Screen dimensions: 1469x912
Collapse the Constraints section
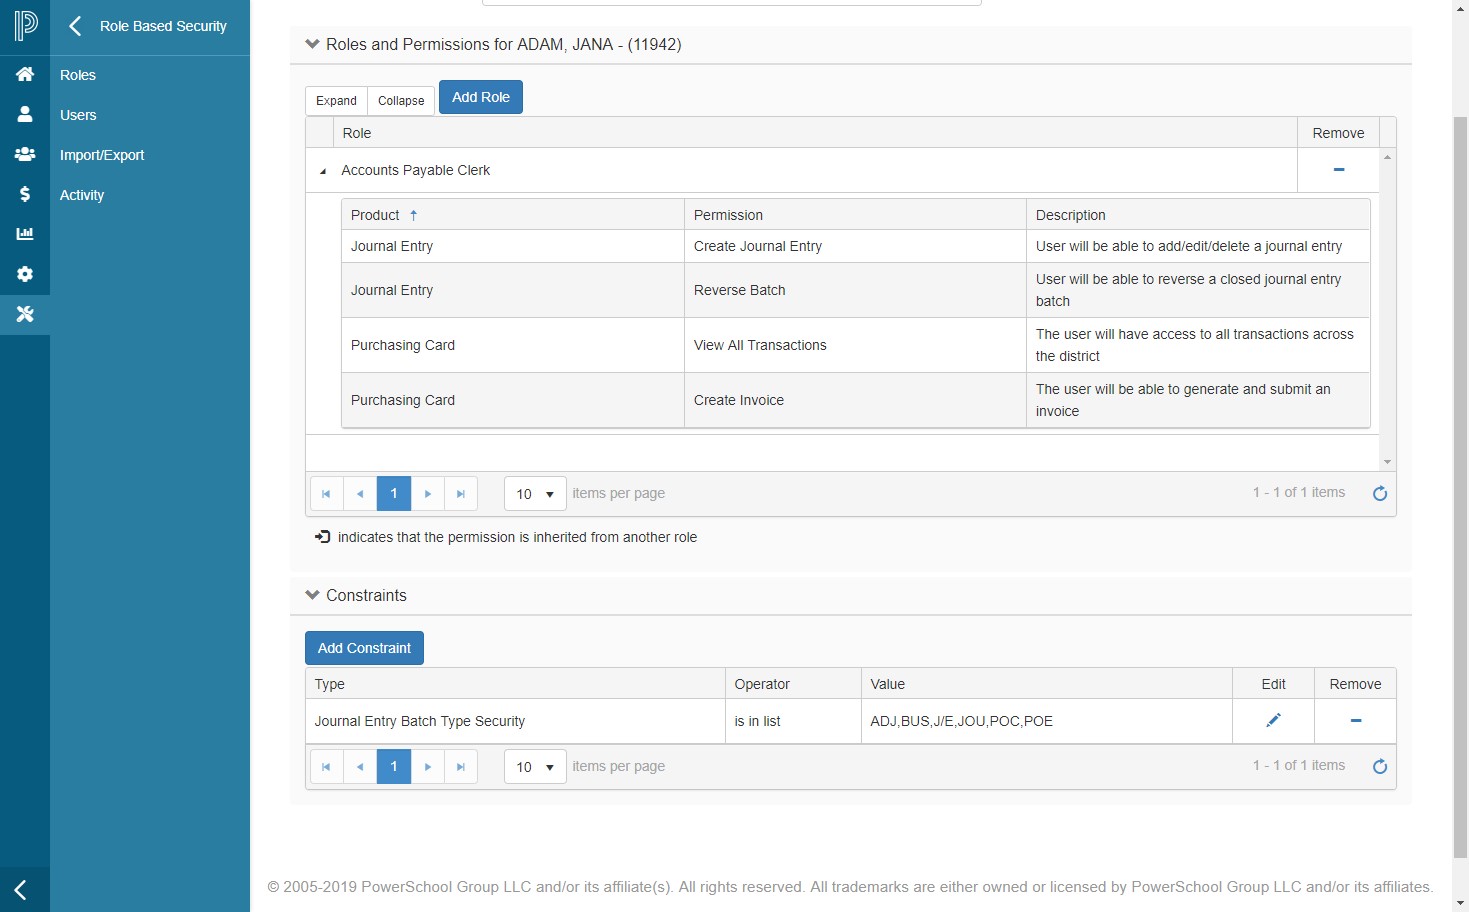pos(312,595)
